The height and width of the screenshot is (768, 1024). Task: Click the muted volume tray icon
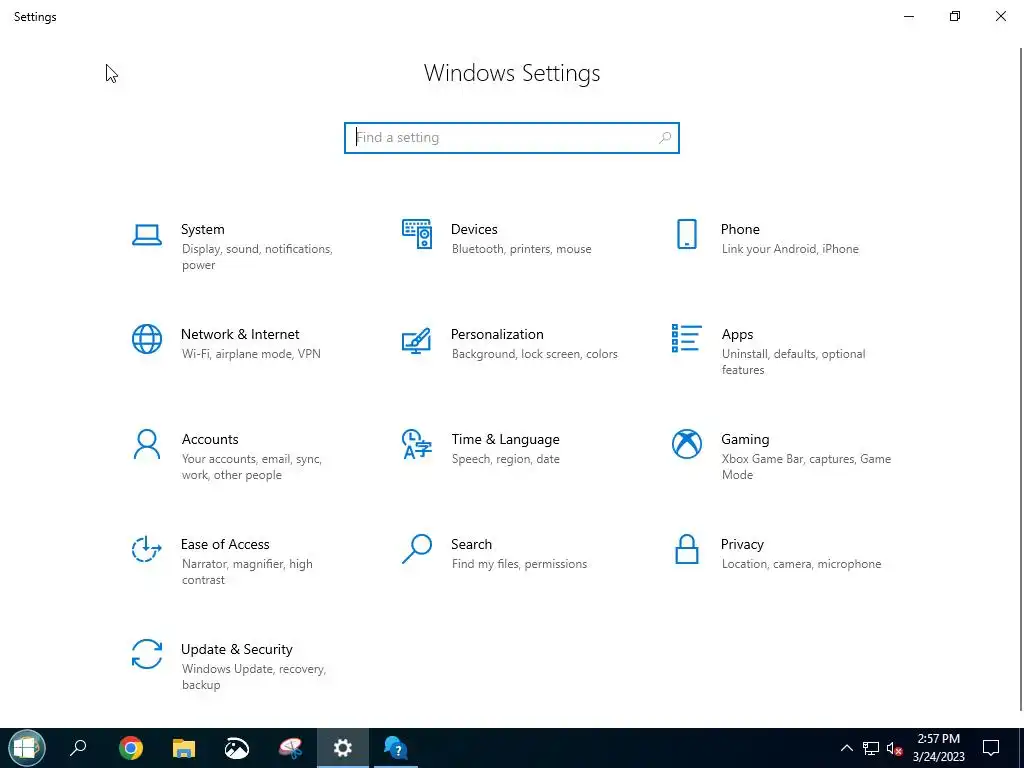894,748
